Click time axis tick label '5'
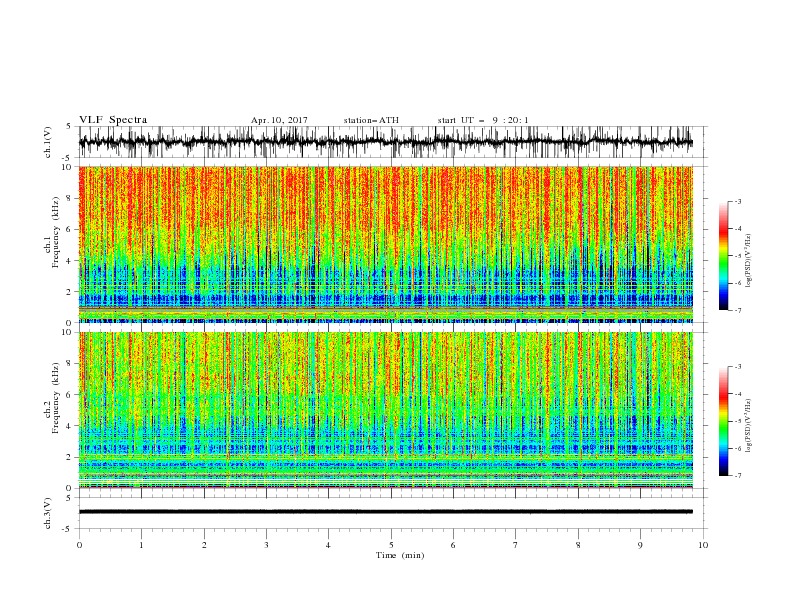The image size is (792, 612). coord(391,545)
